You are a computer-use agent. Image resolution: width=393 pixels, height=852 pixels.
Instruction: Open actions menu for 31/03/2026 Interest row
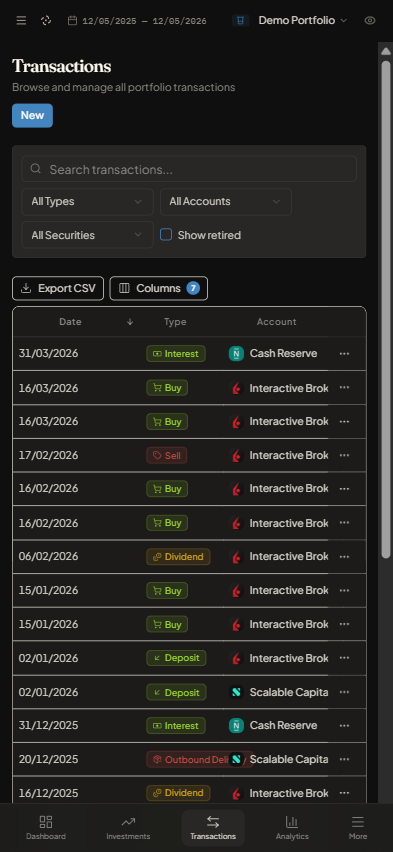click(344, 354)
